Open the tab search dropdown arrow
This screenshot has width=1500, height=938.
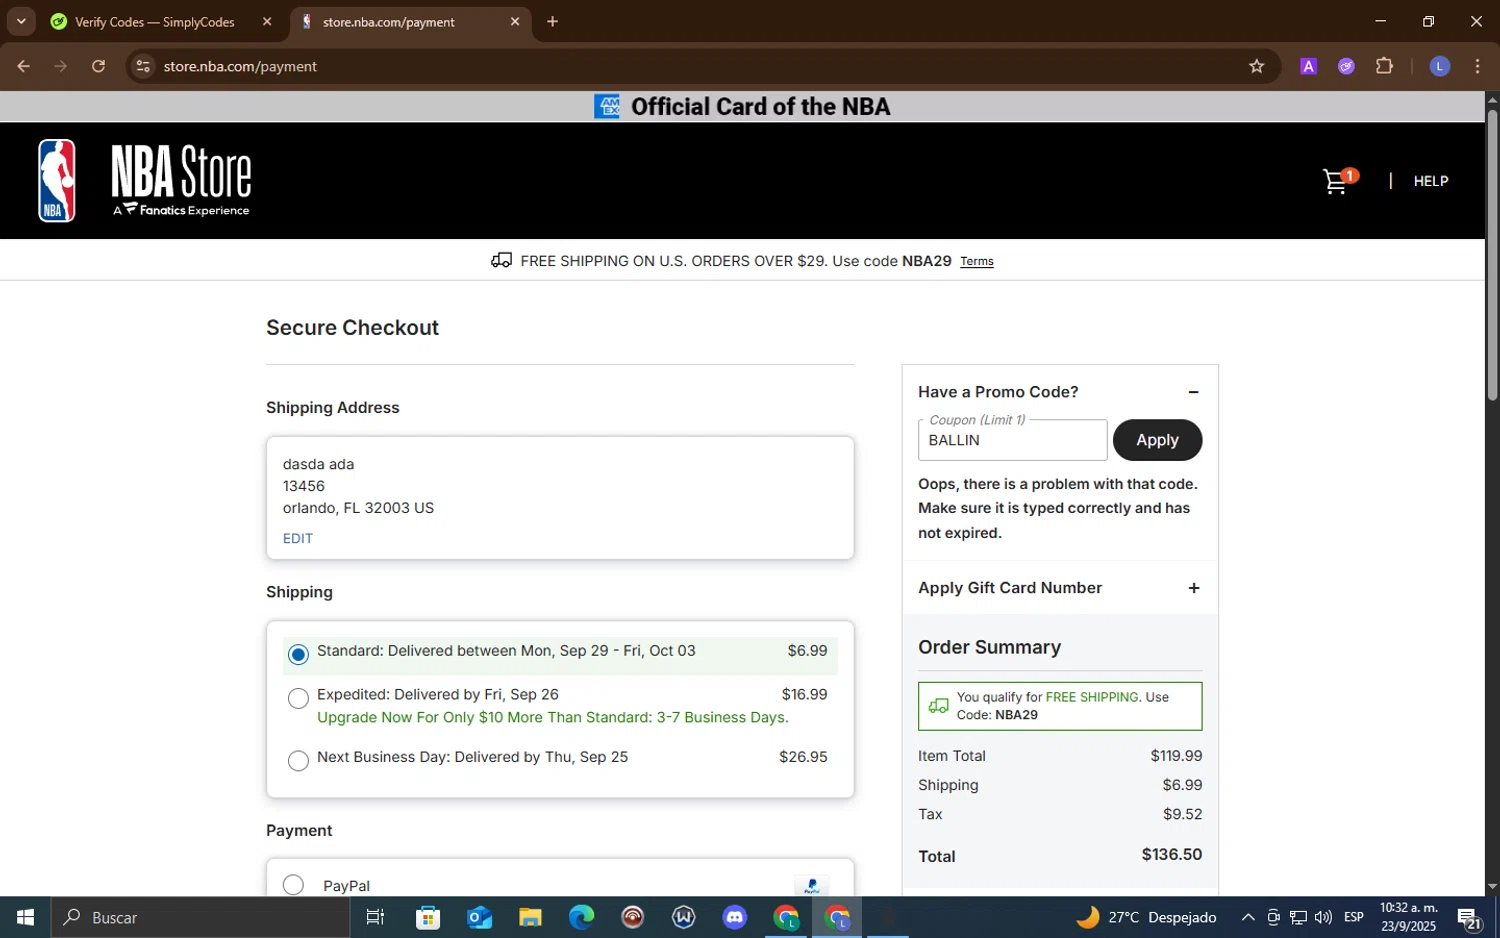pyautogui.click(x=21, y=21)
